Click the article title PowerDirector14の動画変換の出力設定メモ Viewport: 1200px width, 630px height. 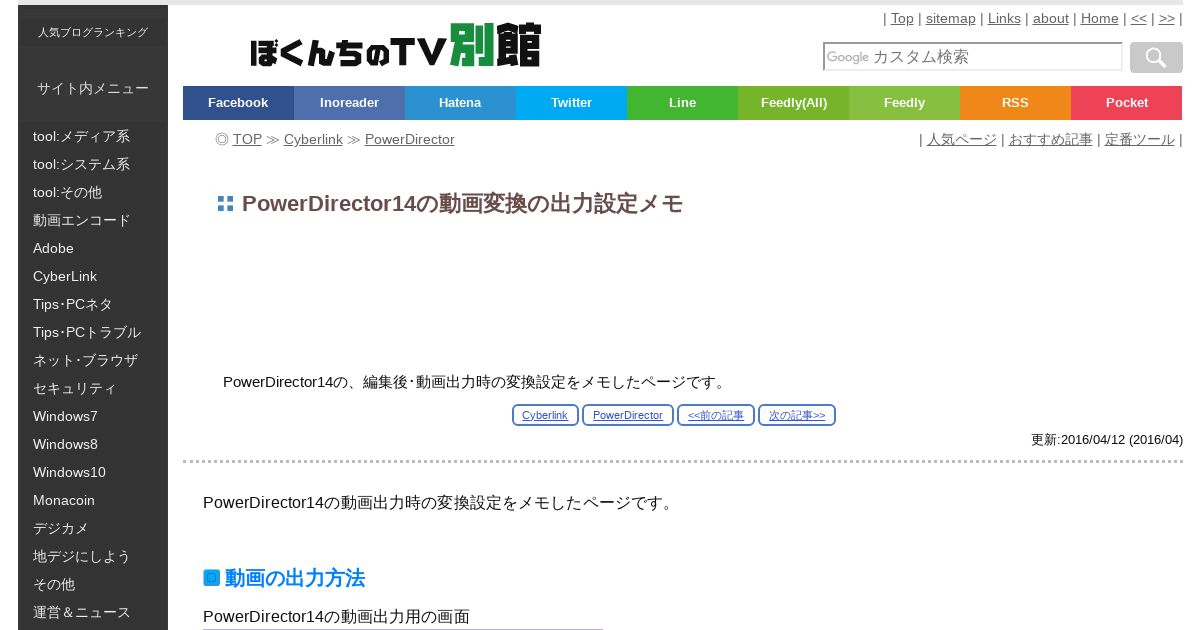coord(462,204)
